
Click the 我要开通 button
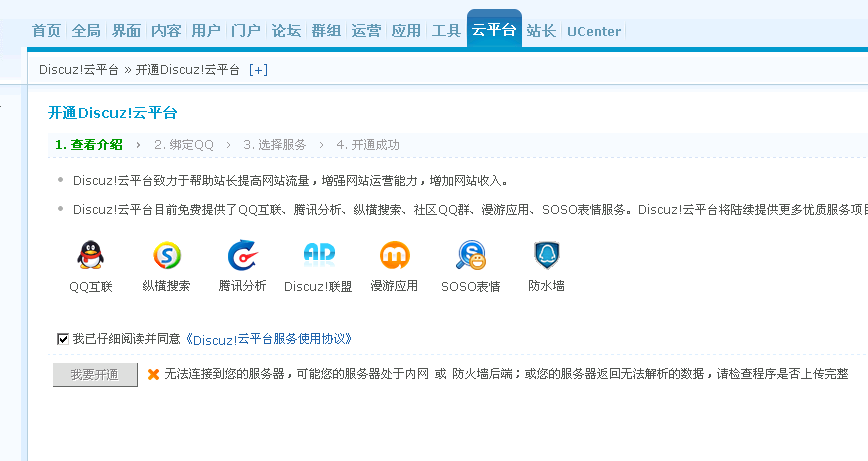click(x=95, y=375)
